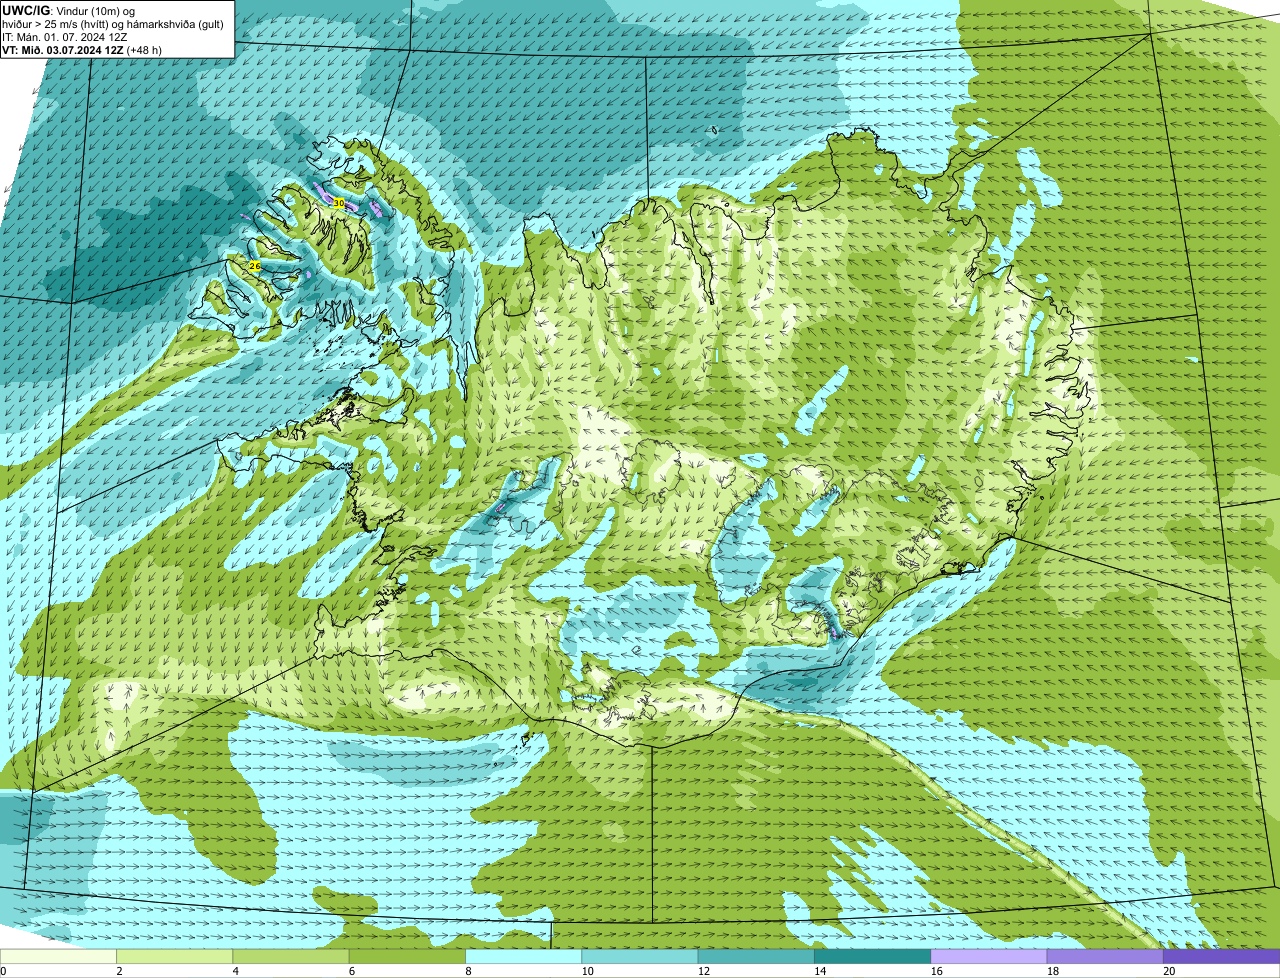The image size is (1280, 978).
Task: Pick the 4–6 m/s green legend swatch
Action: pos(291,957)
